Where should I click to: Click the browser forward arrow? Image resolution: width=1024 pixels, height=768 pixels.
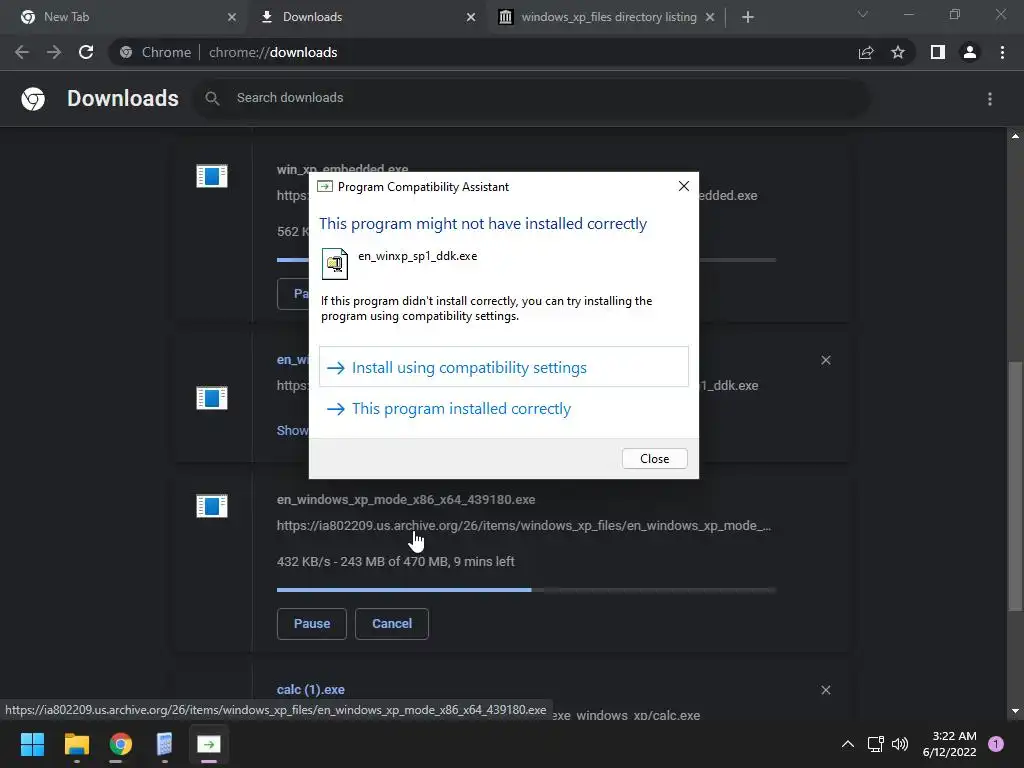click(x=54, y=52)
